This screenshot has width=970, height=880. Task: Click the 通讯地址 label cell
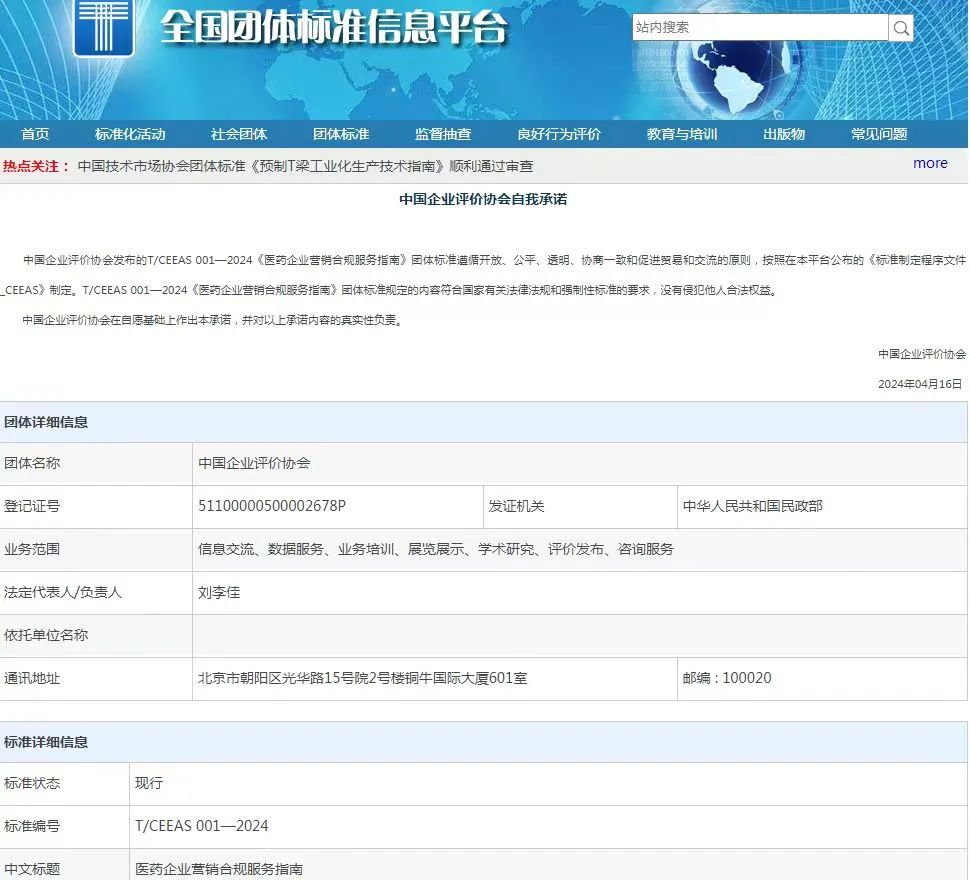click(96, 678)
